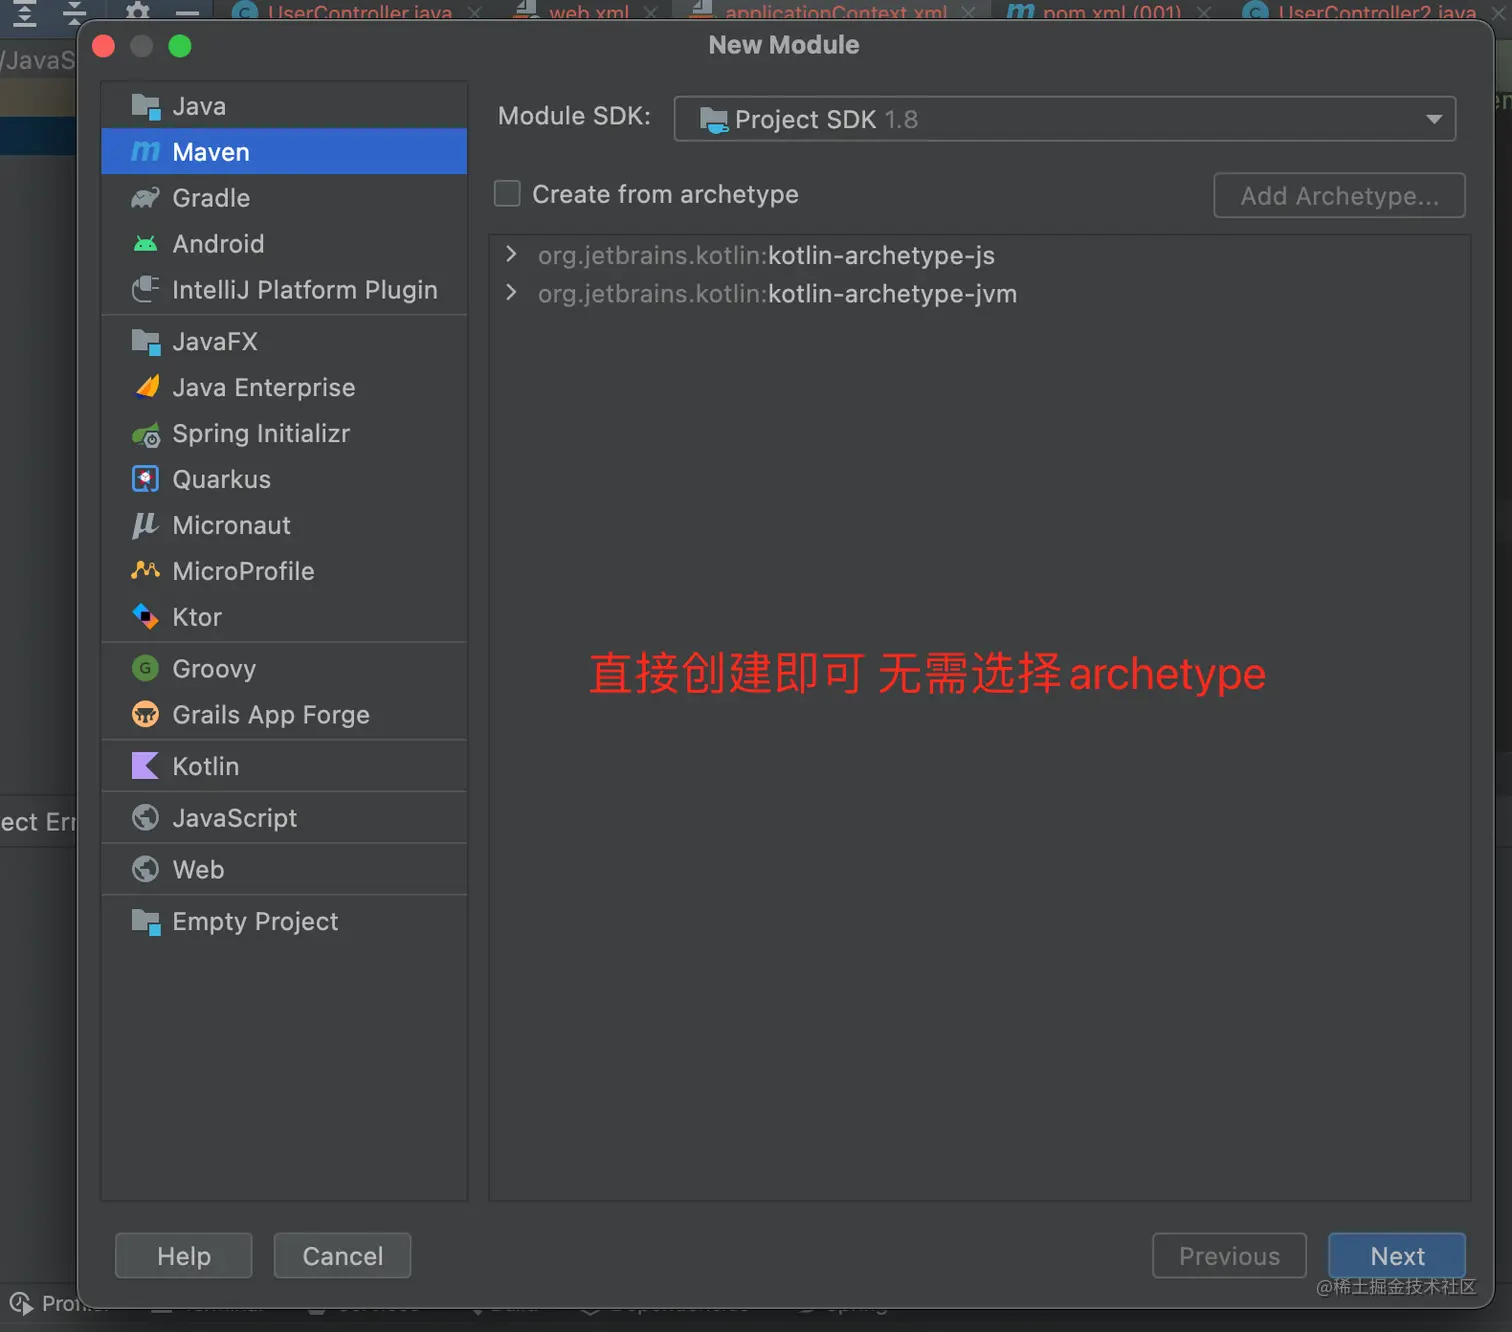Viewport: 1512px width, 1332px height.
Task: Click the Ktor icon
Action: 146,617
